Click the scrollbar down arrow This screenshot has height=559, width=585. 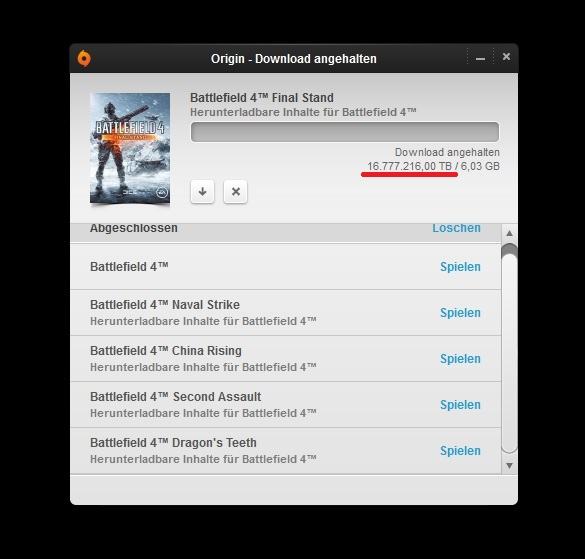[x=509, y=465]
